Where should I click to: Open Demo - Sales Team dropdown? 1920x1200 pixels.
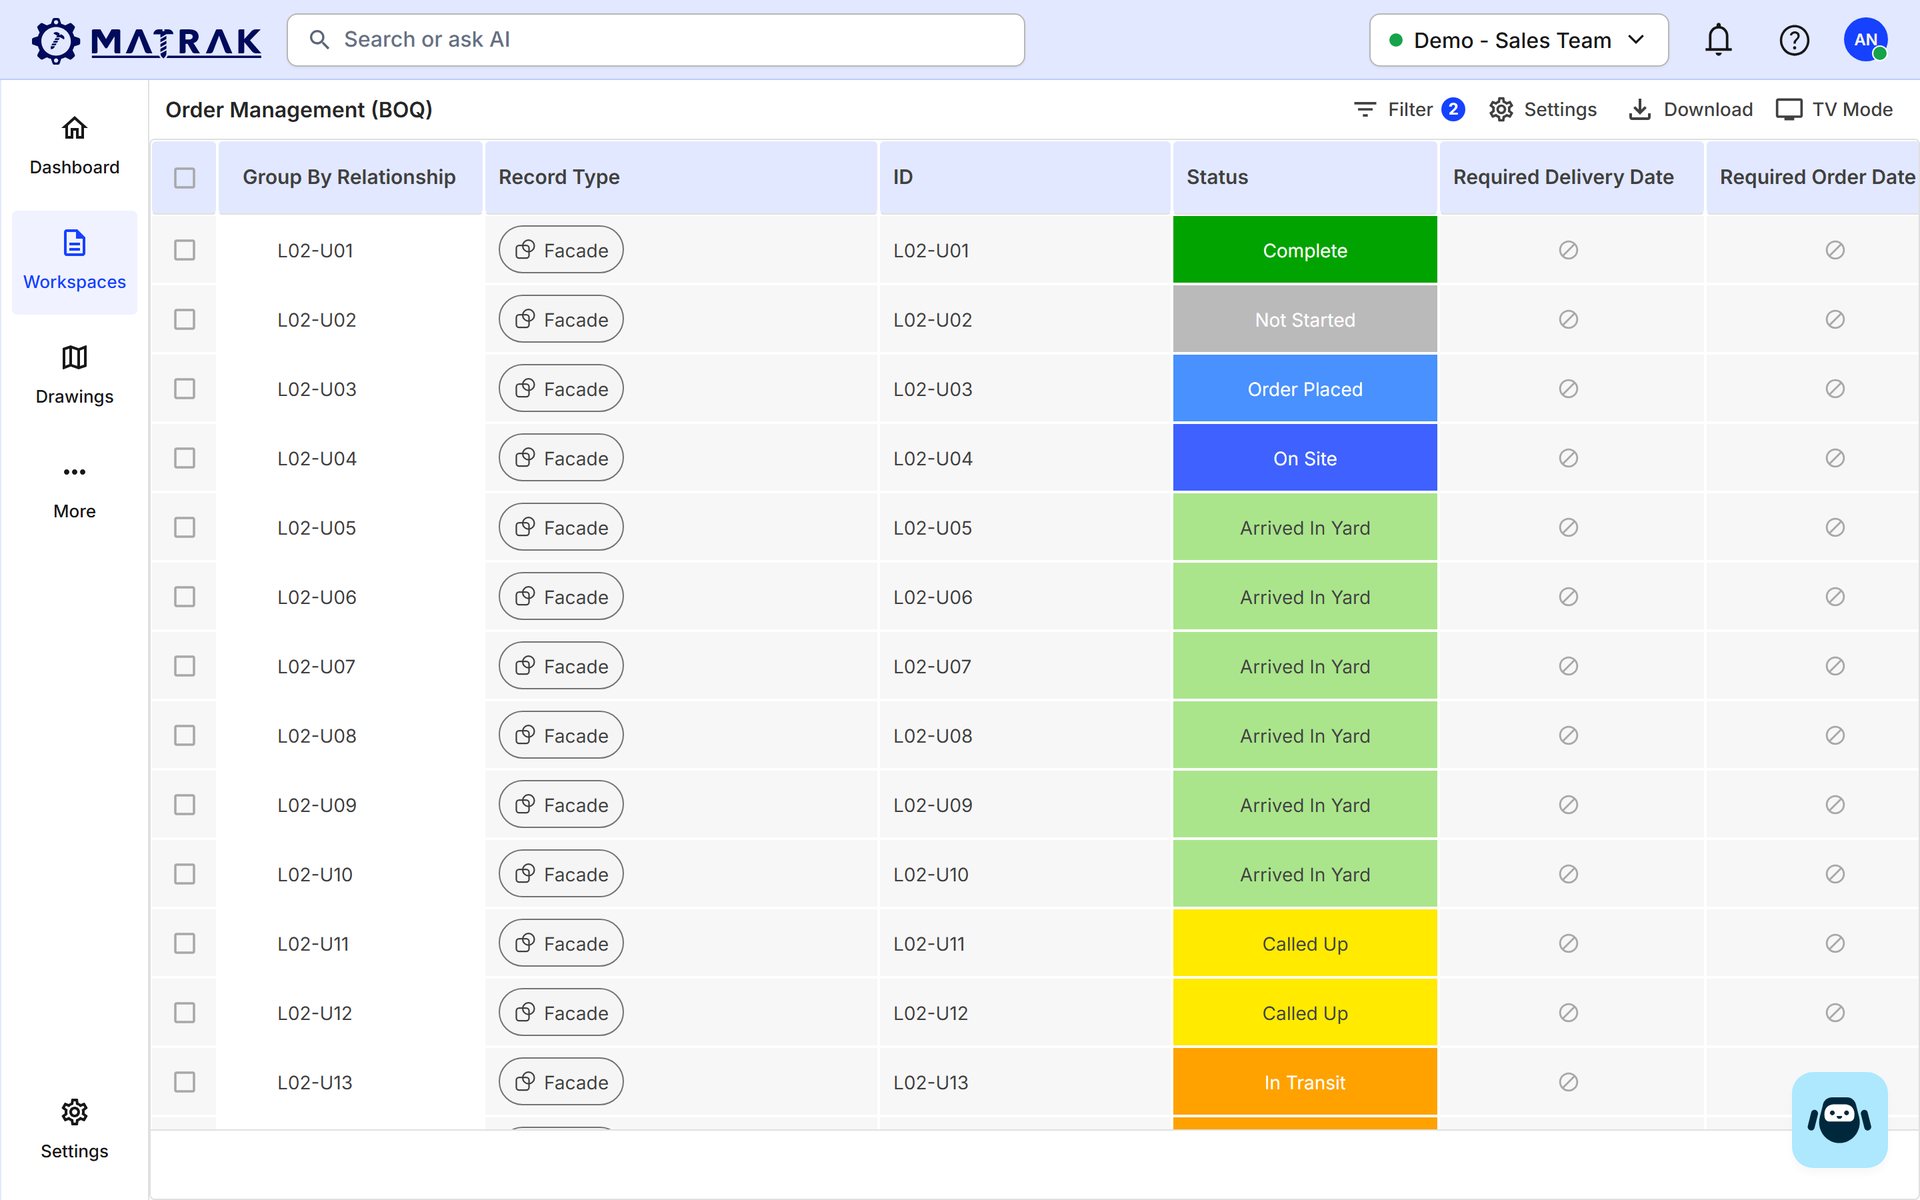(1518, 40)
